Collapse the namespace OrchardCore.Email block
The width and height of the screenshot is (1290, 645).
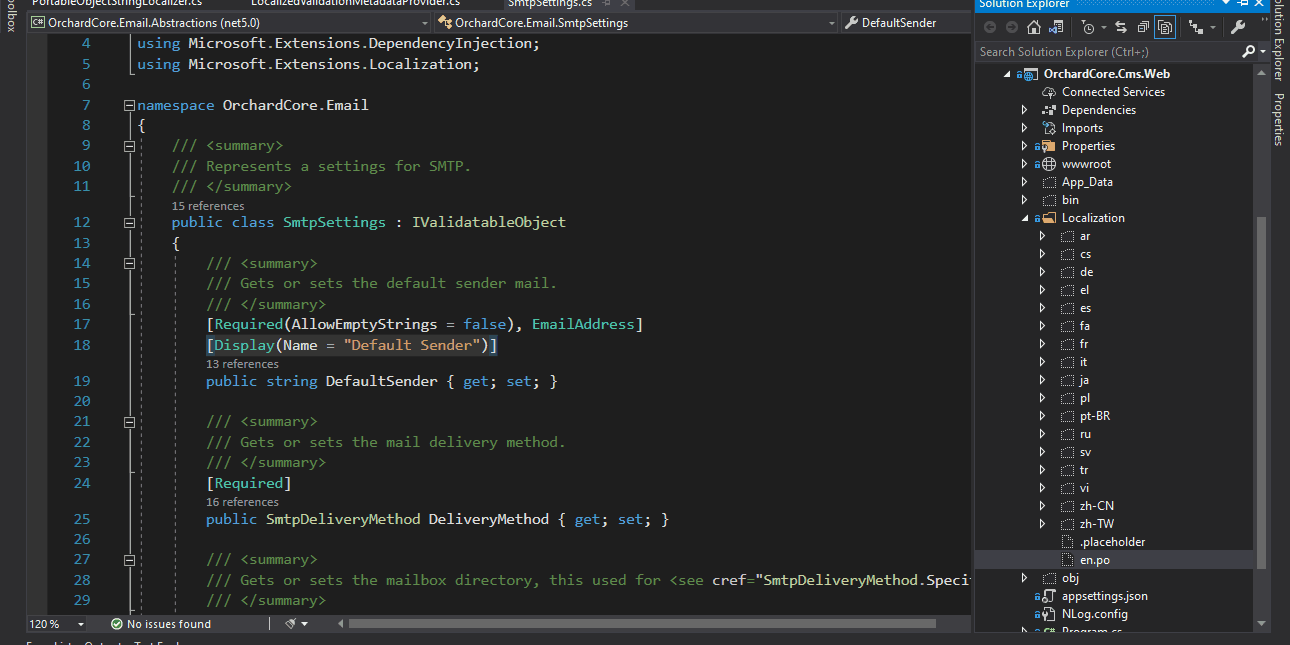(128, 105)
